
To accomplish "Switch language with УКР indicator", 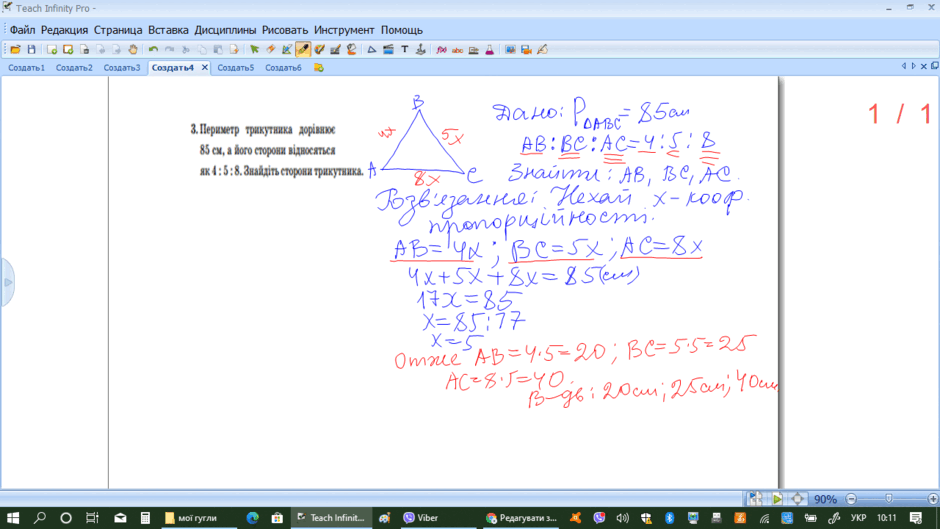I will pyautogui.click(x=858, y=518).
